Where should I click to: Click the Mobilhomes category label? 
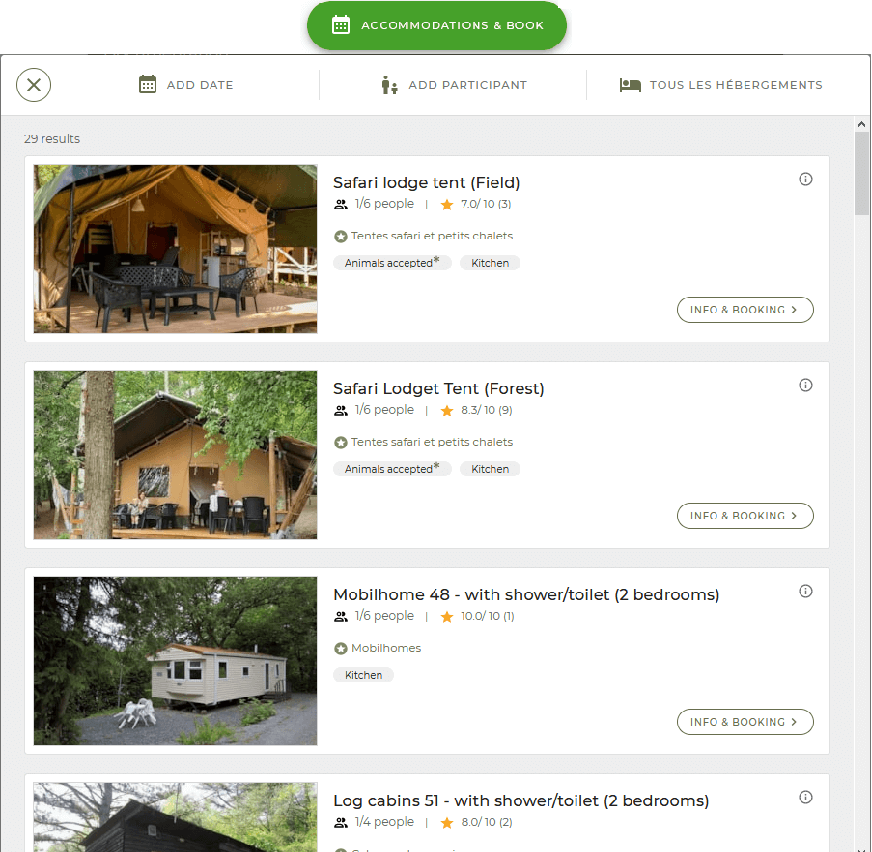(x=386, y=648)
